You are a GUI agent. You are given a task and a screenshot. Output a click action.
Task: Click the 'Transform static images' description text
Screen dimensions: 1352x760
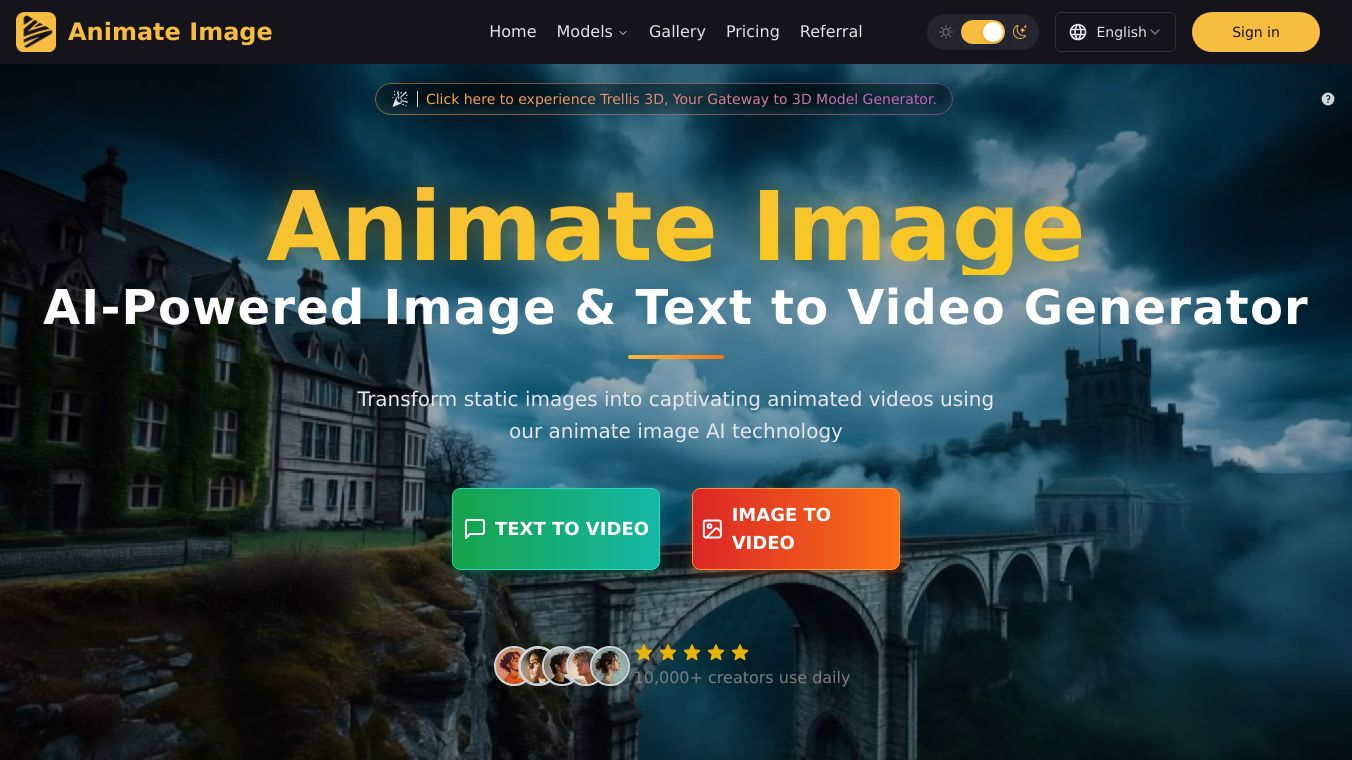[676, 415]
